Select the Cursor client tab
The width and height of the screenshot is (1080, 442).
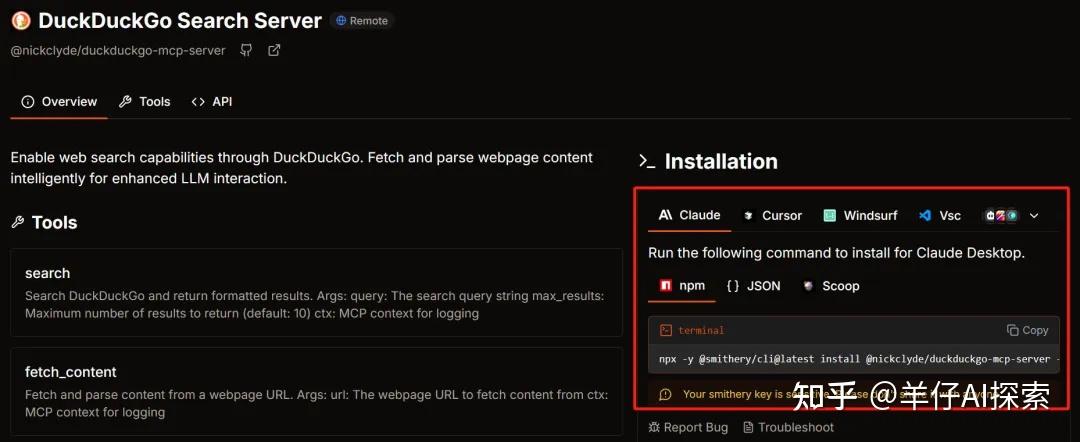pos(772,215)
